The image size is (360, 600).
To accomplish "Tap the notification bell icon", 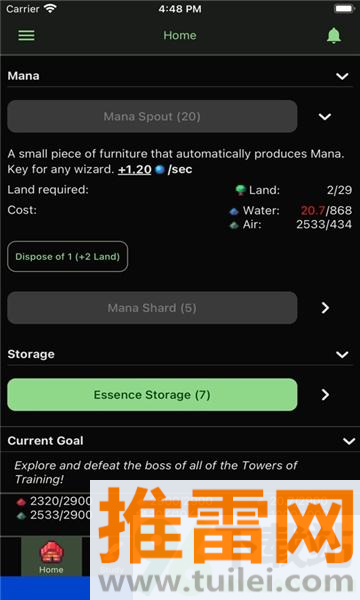I will coord(334,36).
